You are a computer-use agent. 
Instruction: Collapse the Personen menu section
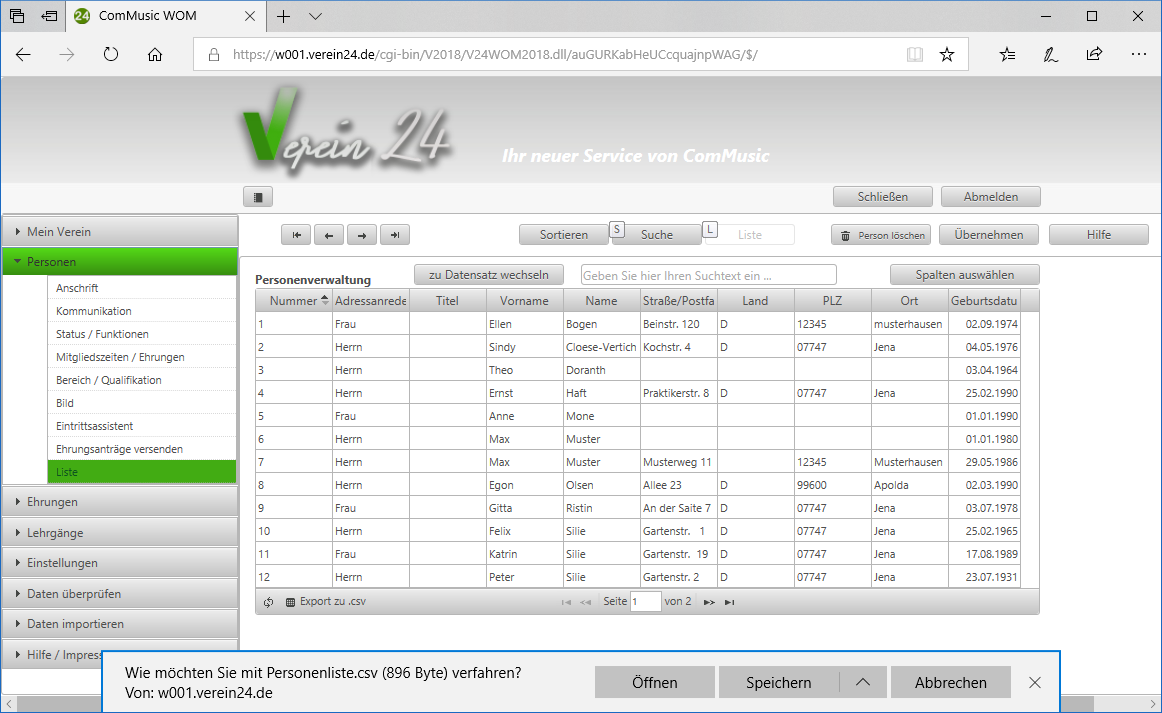tap(120, 262)
